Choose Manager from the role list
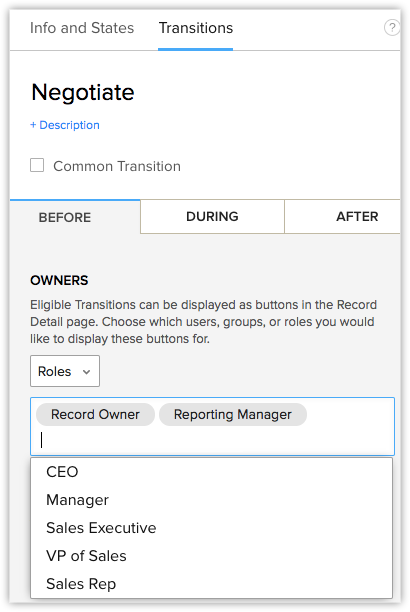This screenshot has width=410, height=612. pos(211,500)
